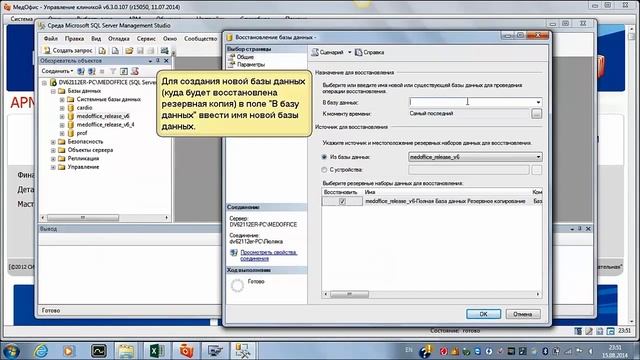This screenshot has height=360, width=640.
Task: Expand the cardio database node
Action: pos(62,108)
